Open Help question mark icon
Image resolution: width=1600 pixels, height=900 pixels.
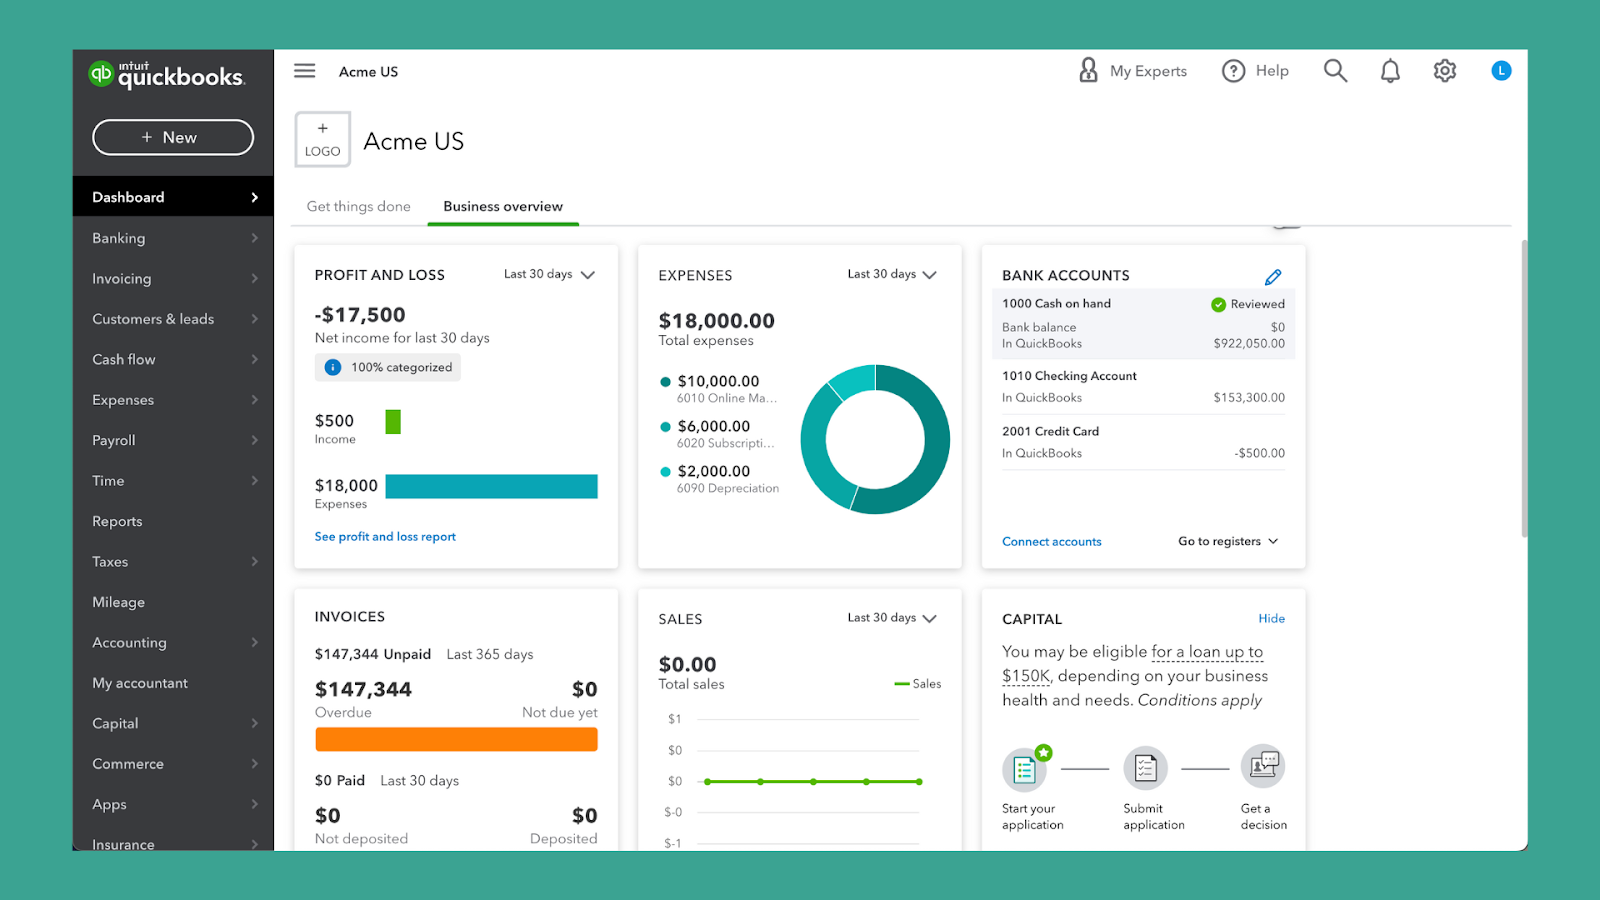tap(1234, 71)
